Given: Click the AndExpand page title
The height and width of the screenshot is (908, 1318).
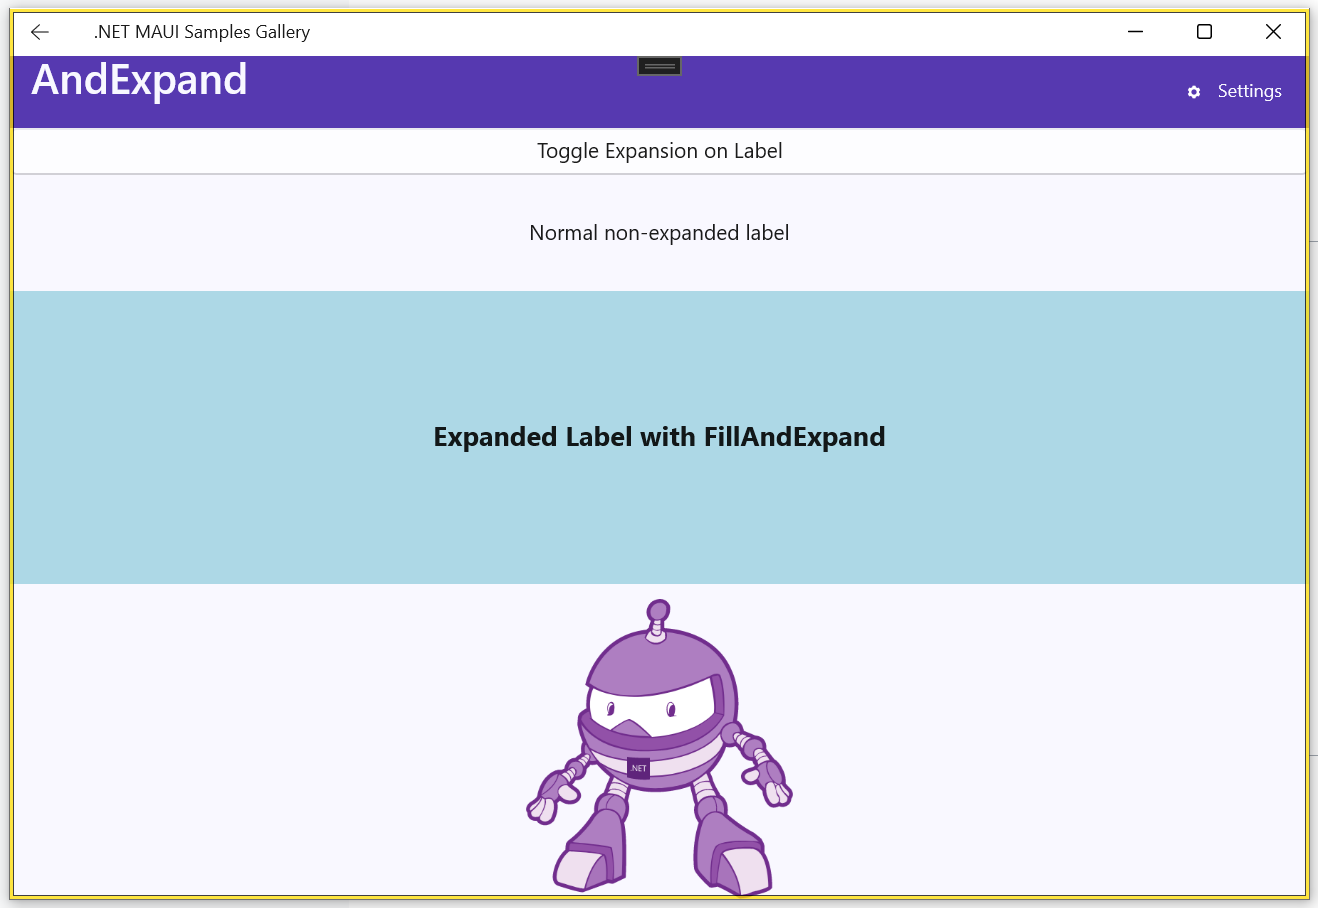Looking at the screenshot, I should (x=139, y=80).
